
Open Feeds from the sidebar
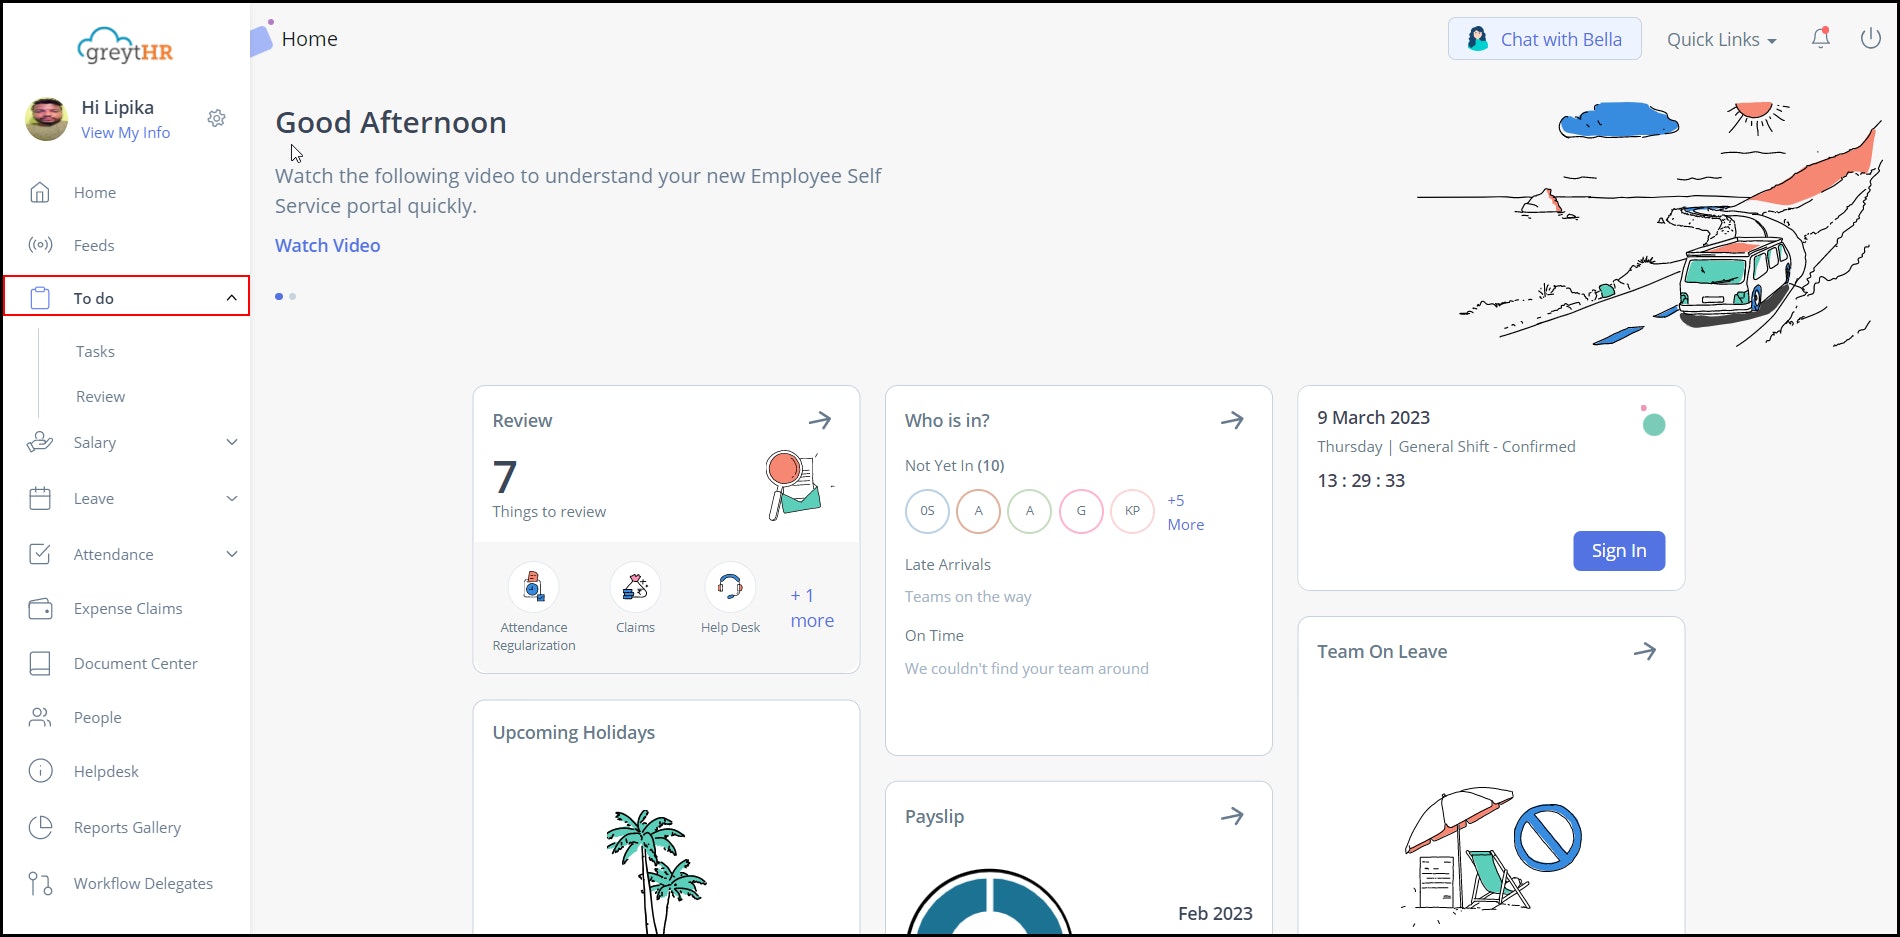tap(94, 245)
